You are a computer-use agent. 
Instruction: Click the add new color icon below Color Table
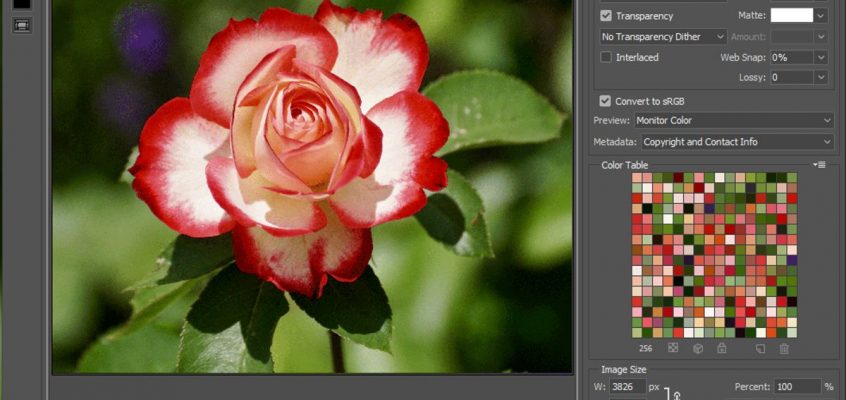point(760,348)
